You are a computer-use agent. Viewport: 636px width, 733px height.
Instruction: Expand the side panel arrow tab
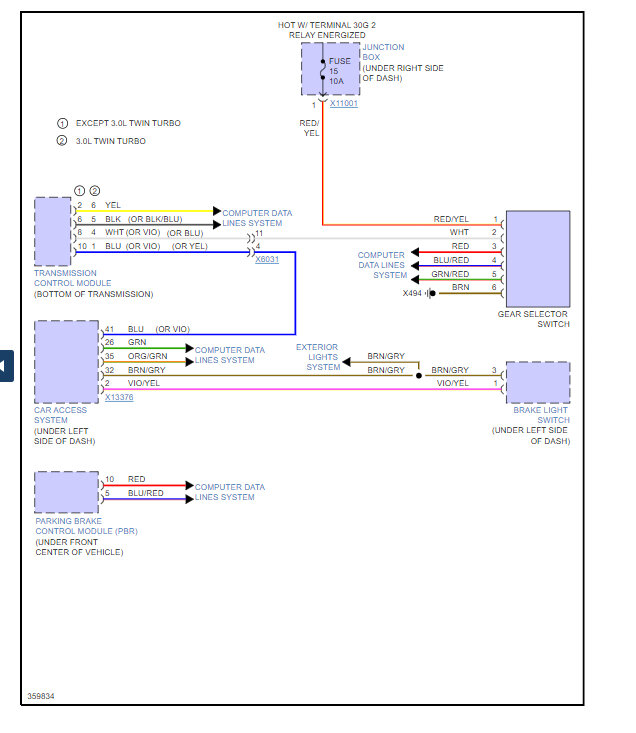click(6, 366)
